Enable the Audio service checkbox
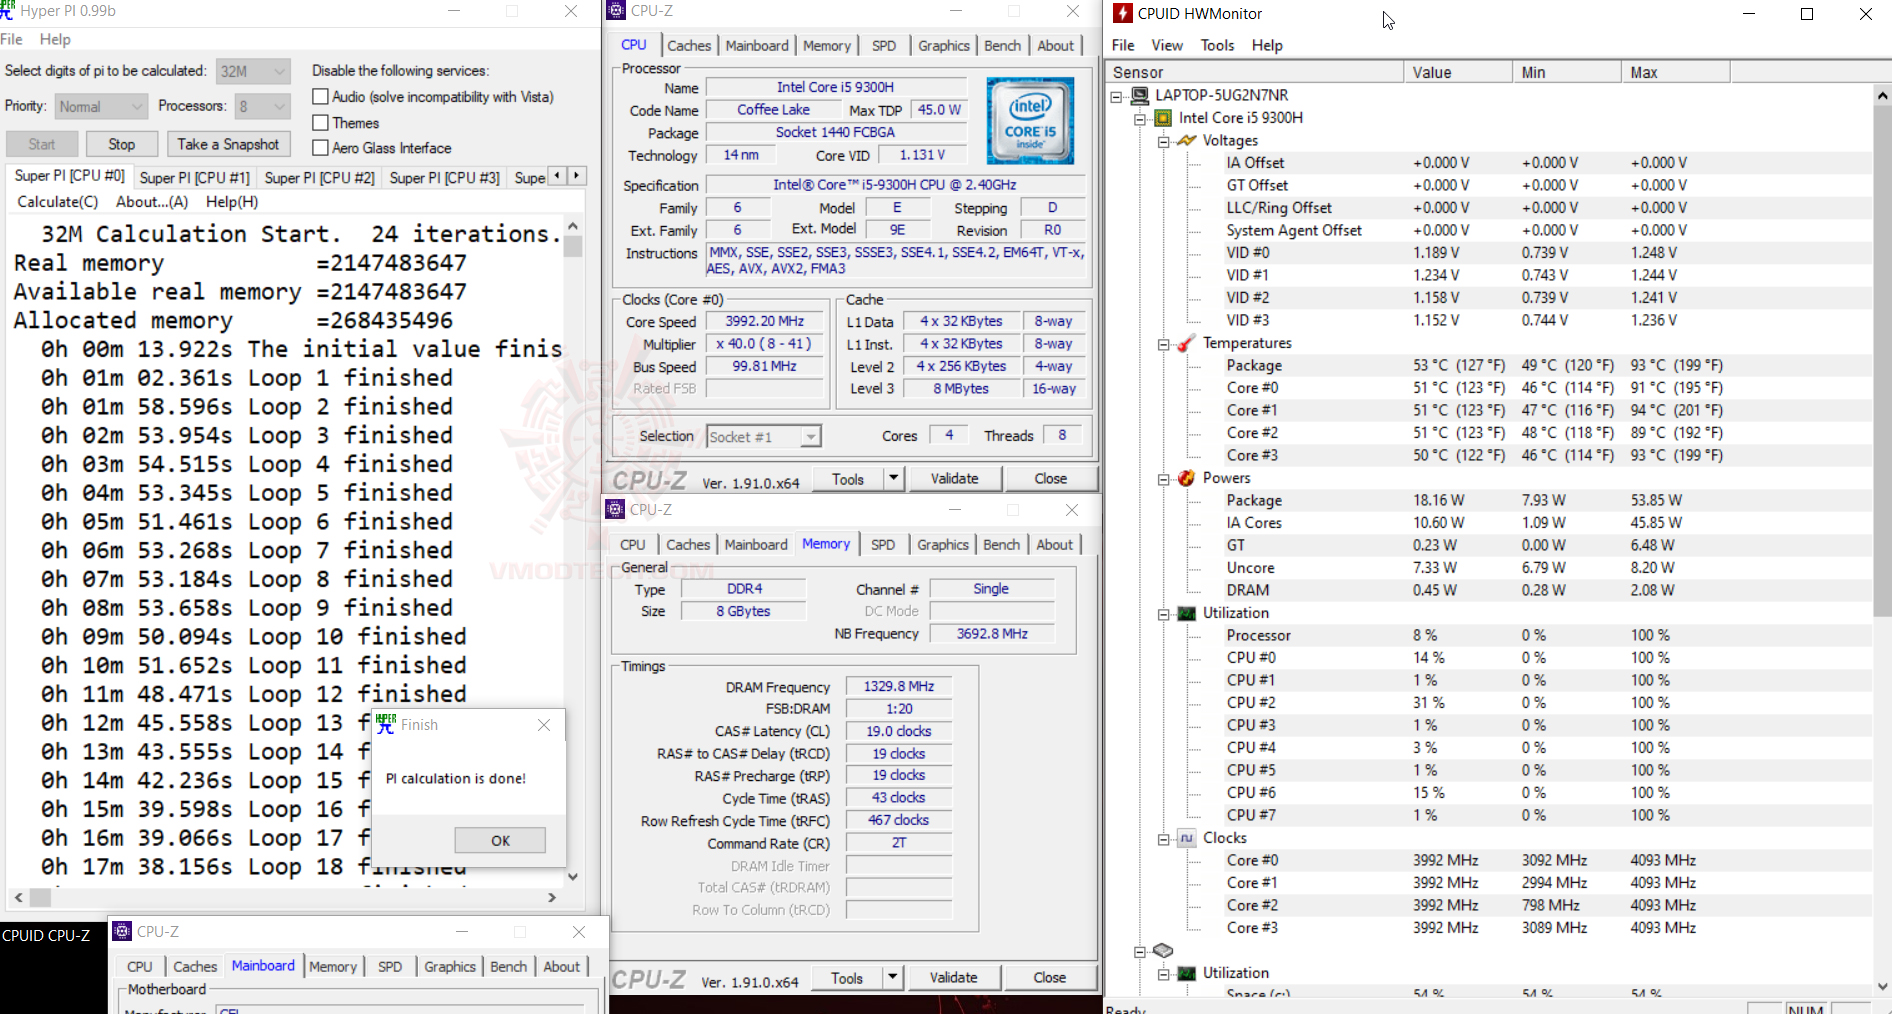This screenshot has width=1892, height=1014. [321, 97]
